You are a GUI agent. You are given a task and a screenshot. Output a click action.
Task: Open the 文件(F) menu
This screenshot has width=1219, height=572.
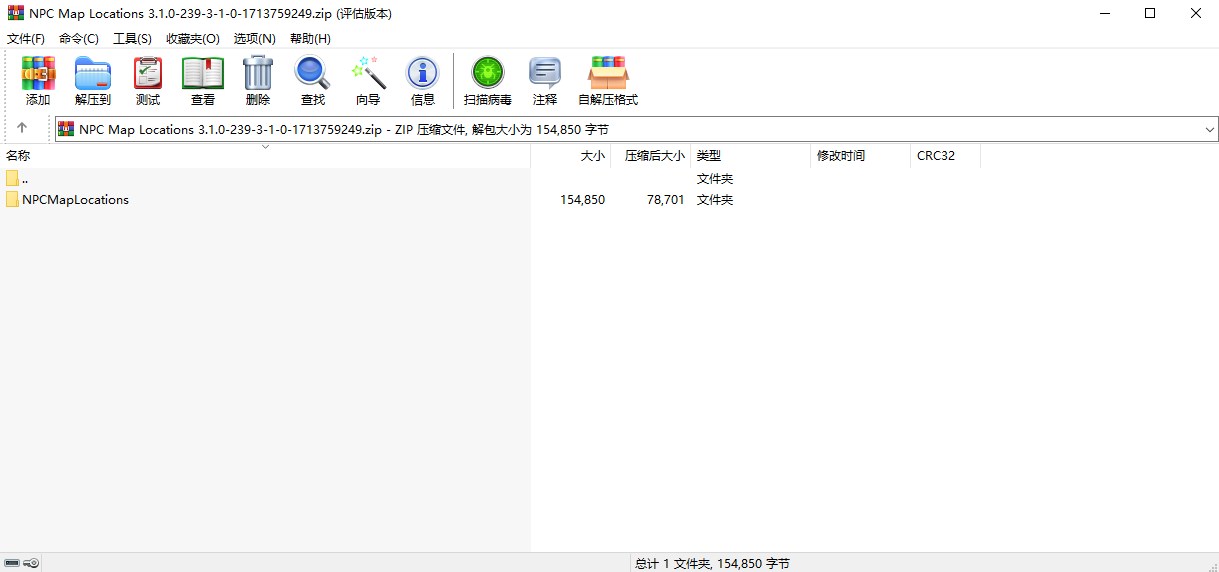26,38
